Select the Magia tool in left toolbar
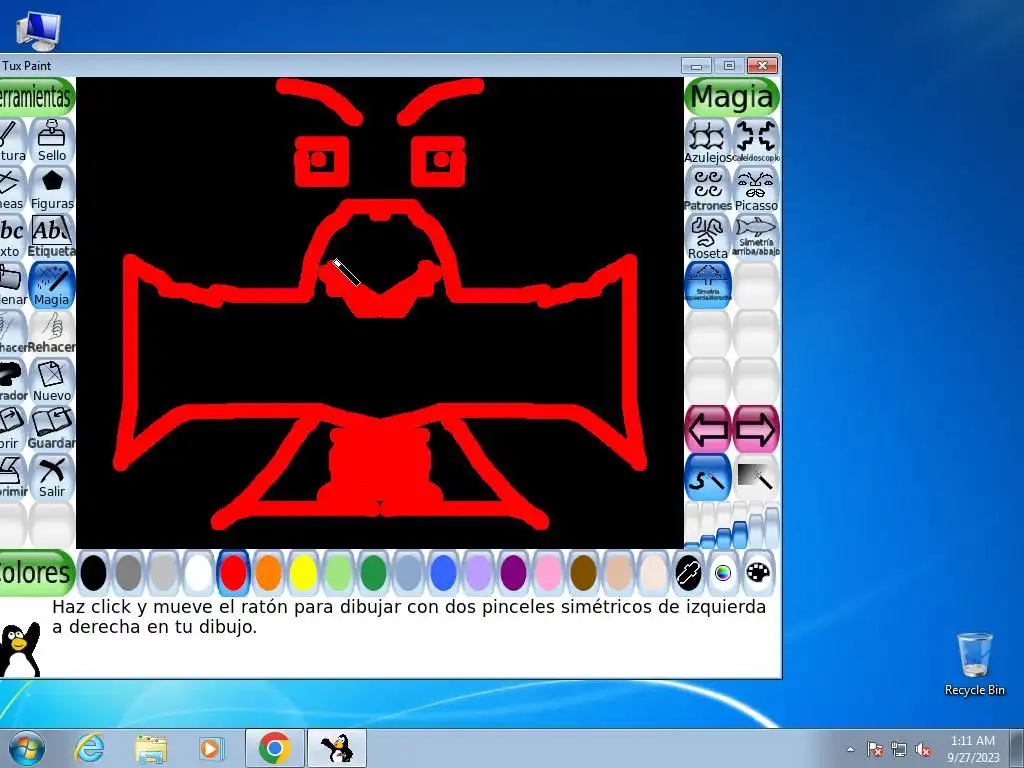Image resolution: width=1024 pixels, height=768 pixels. pos(52,285)
